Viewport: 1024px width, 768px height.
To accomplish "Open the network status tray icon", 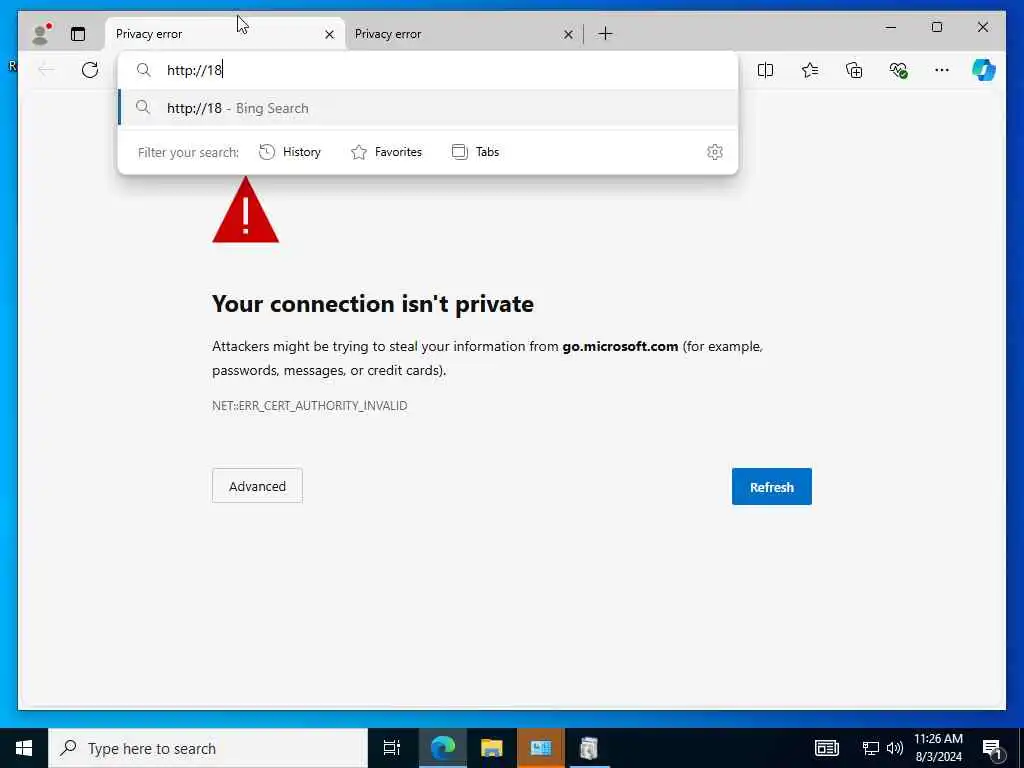I will point(871,748).
